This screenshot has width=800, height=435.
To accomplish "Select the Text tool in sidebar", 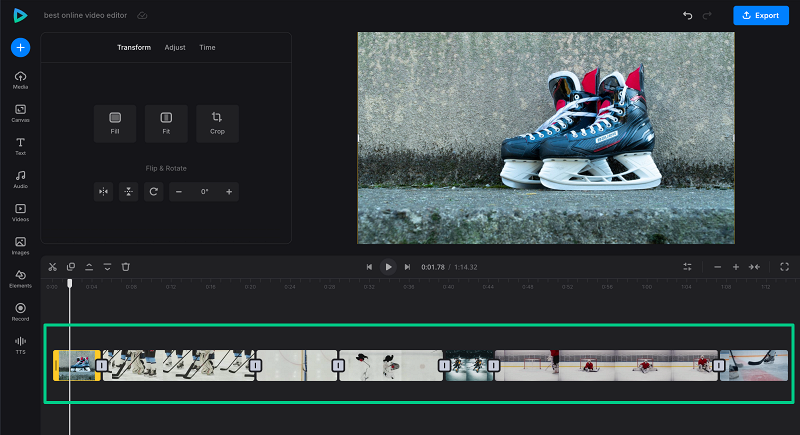I will click(20, 146).
